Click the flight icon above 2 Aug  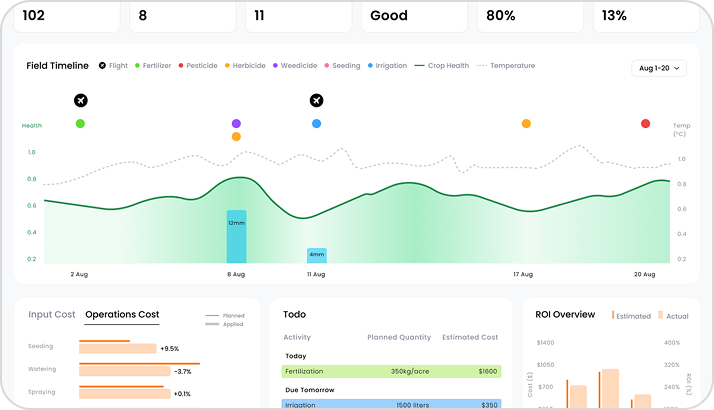pos(80,100)
